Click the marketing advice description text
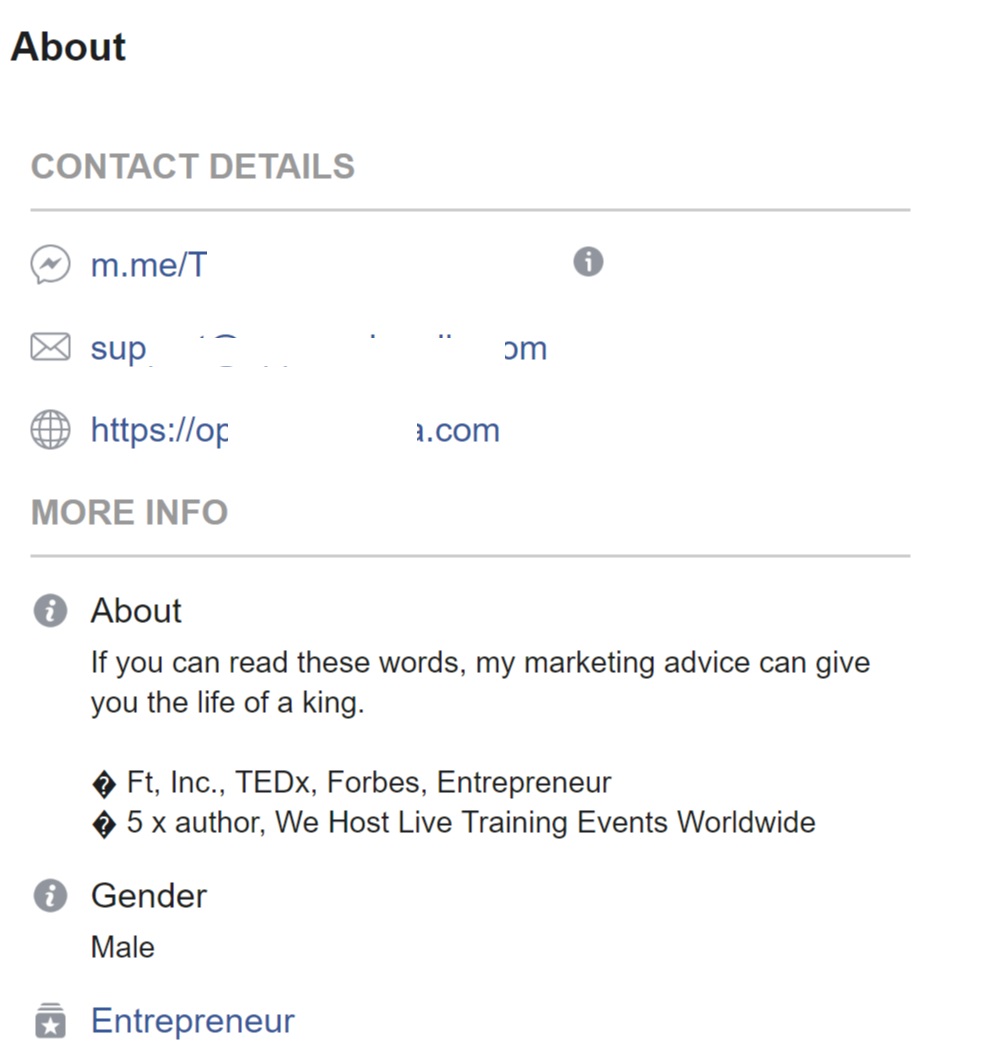The width and height of the screenshot is (1002, 1047). (481, 682)
